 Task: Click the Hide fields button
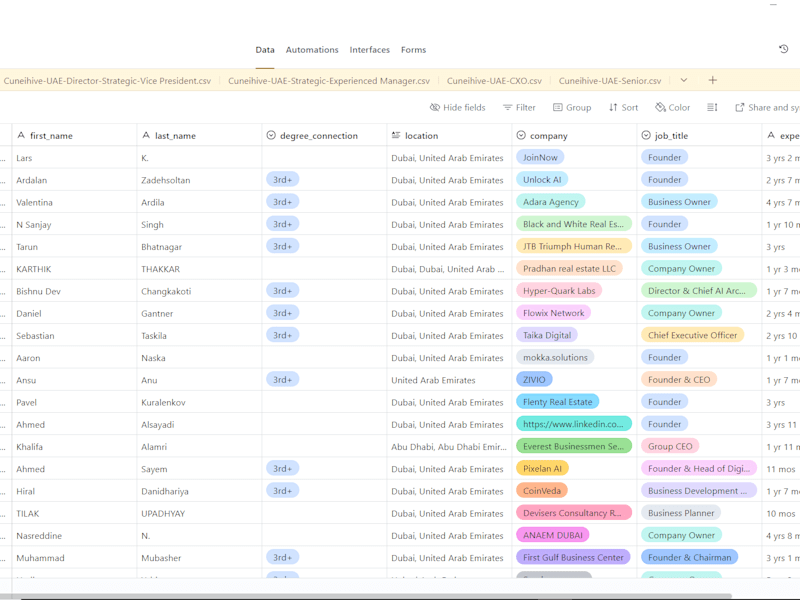tap(458, 107)
